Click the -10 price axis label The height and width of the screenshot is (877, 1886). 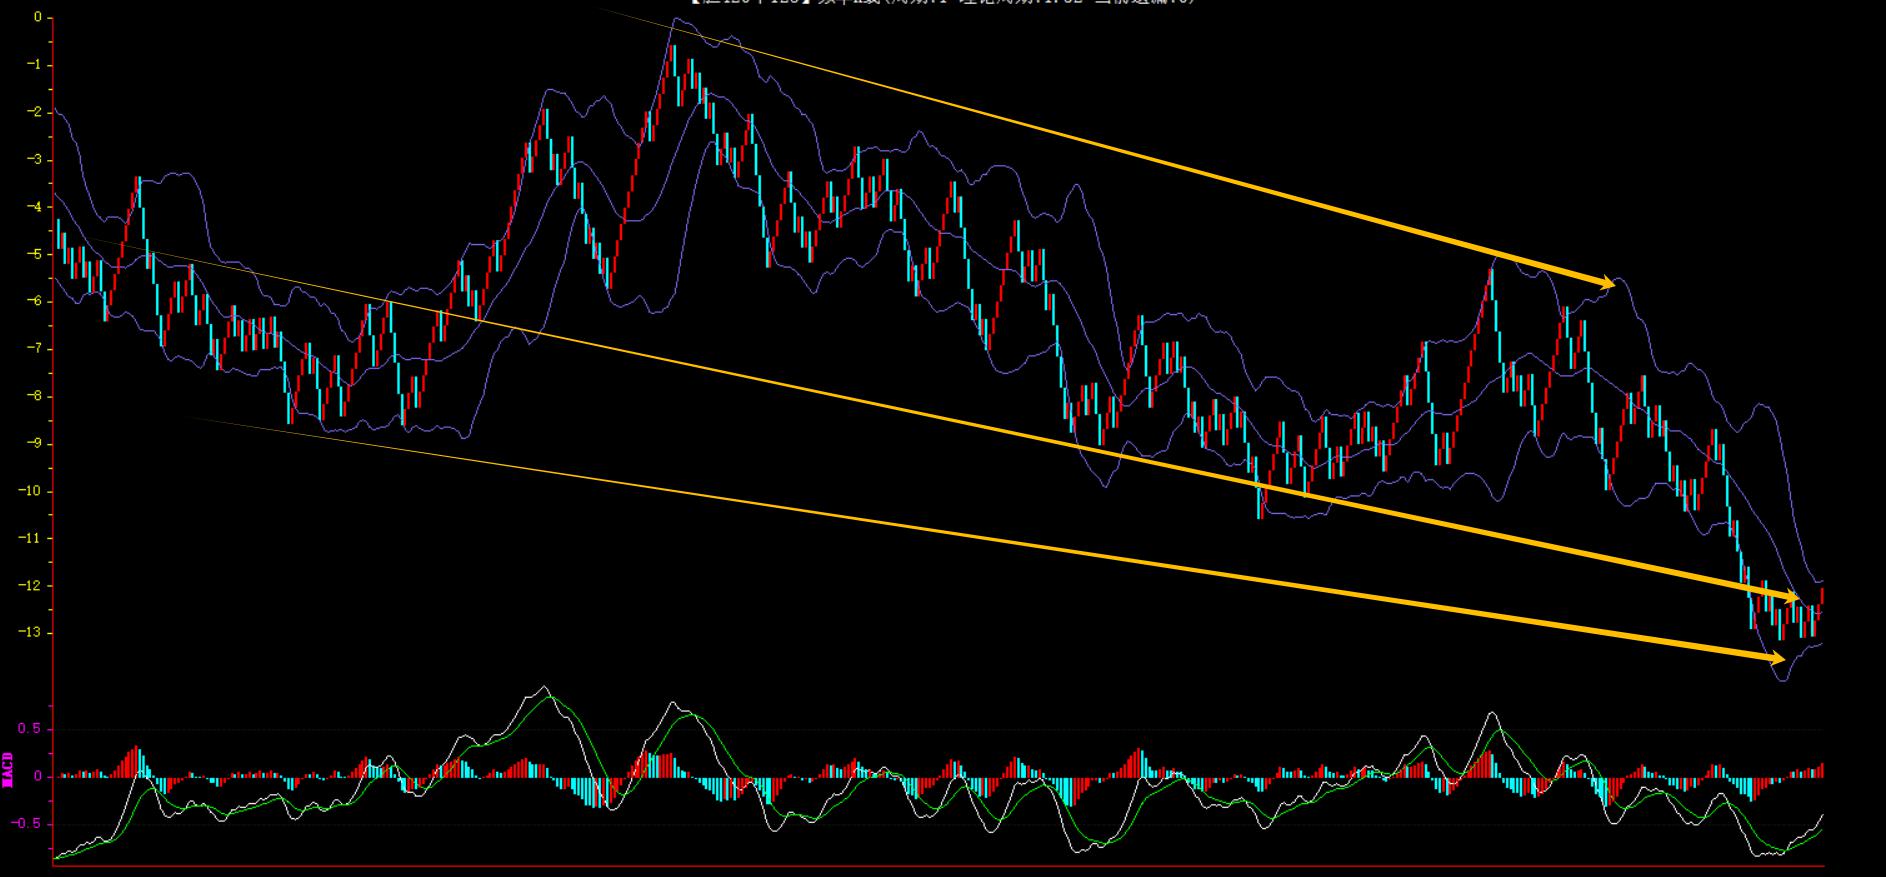29,491
